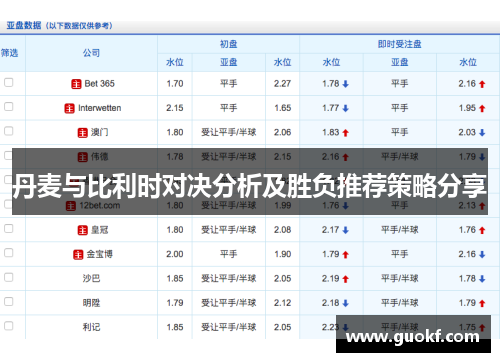This screenshot has width=500, height=362.
Task: Click blue down arrow after 2.17 in 皇冠 row
Action: pyautogui.click(x=346, y=230)
